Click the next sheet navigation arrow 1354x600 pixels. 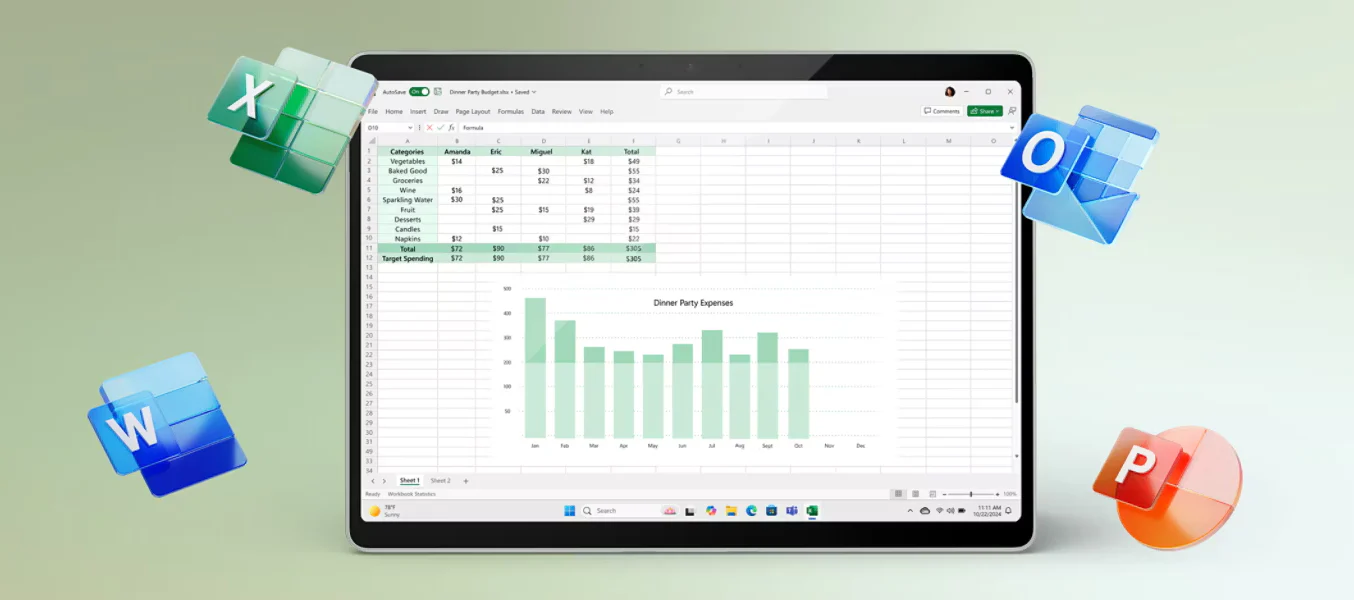[384, 481]
